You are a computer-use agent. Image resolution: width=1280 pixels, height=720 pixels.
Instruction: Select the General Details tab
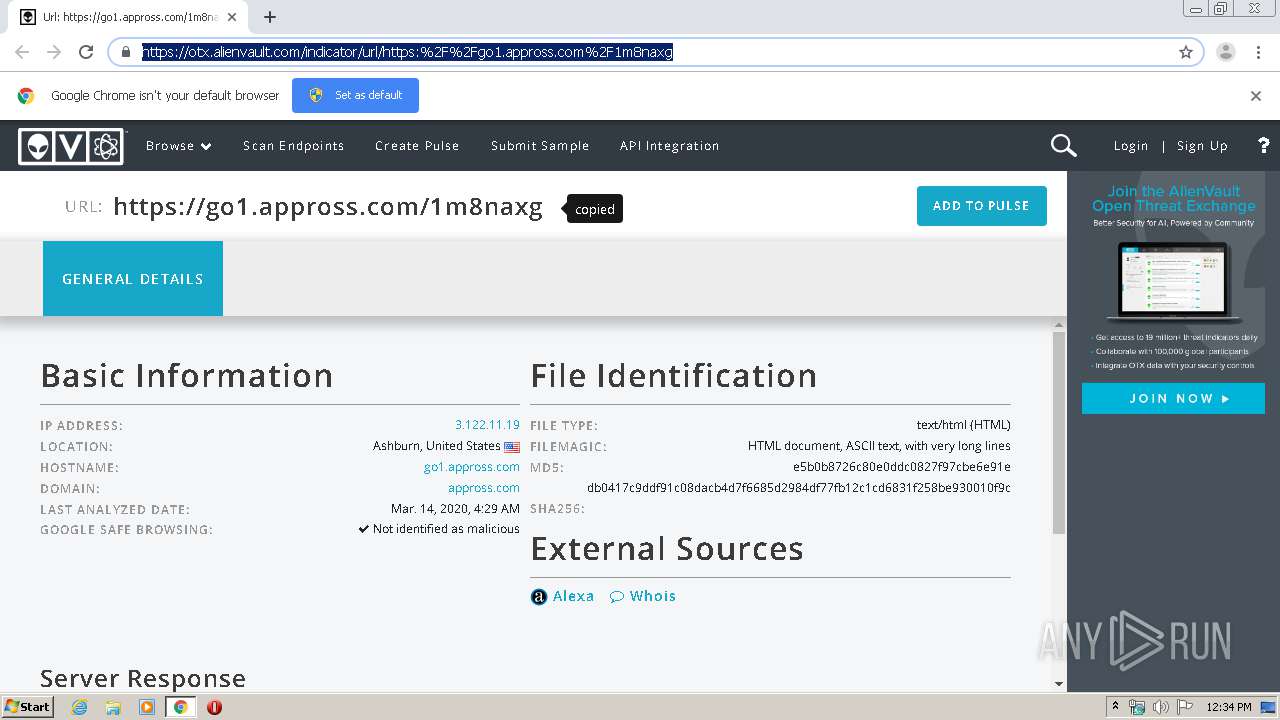[133, 279]
